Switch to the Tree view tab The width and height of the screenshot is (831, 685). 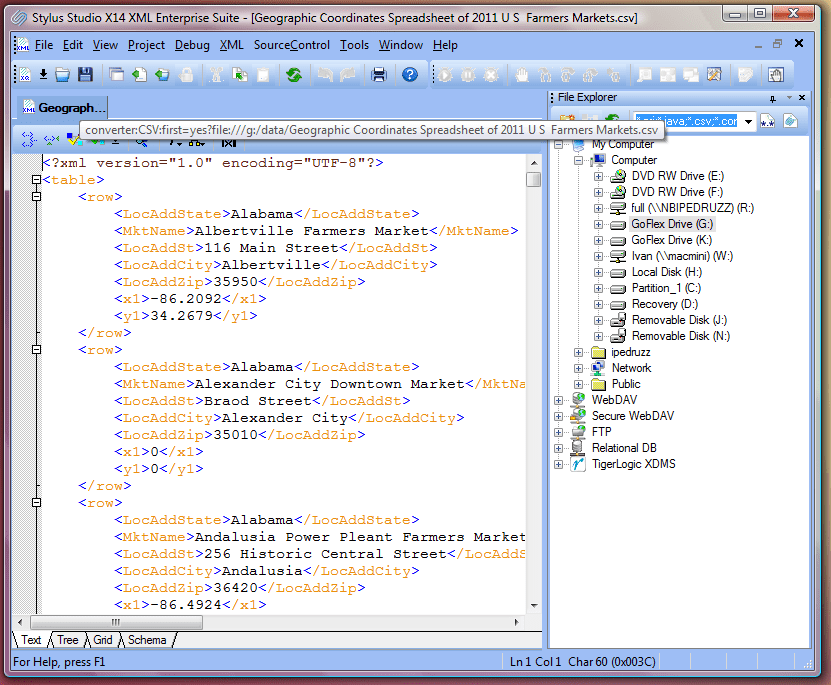68,640
